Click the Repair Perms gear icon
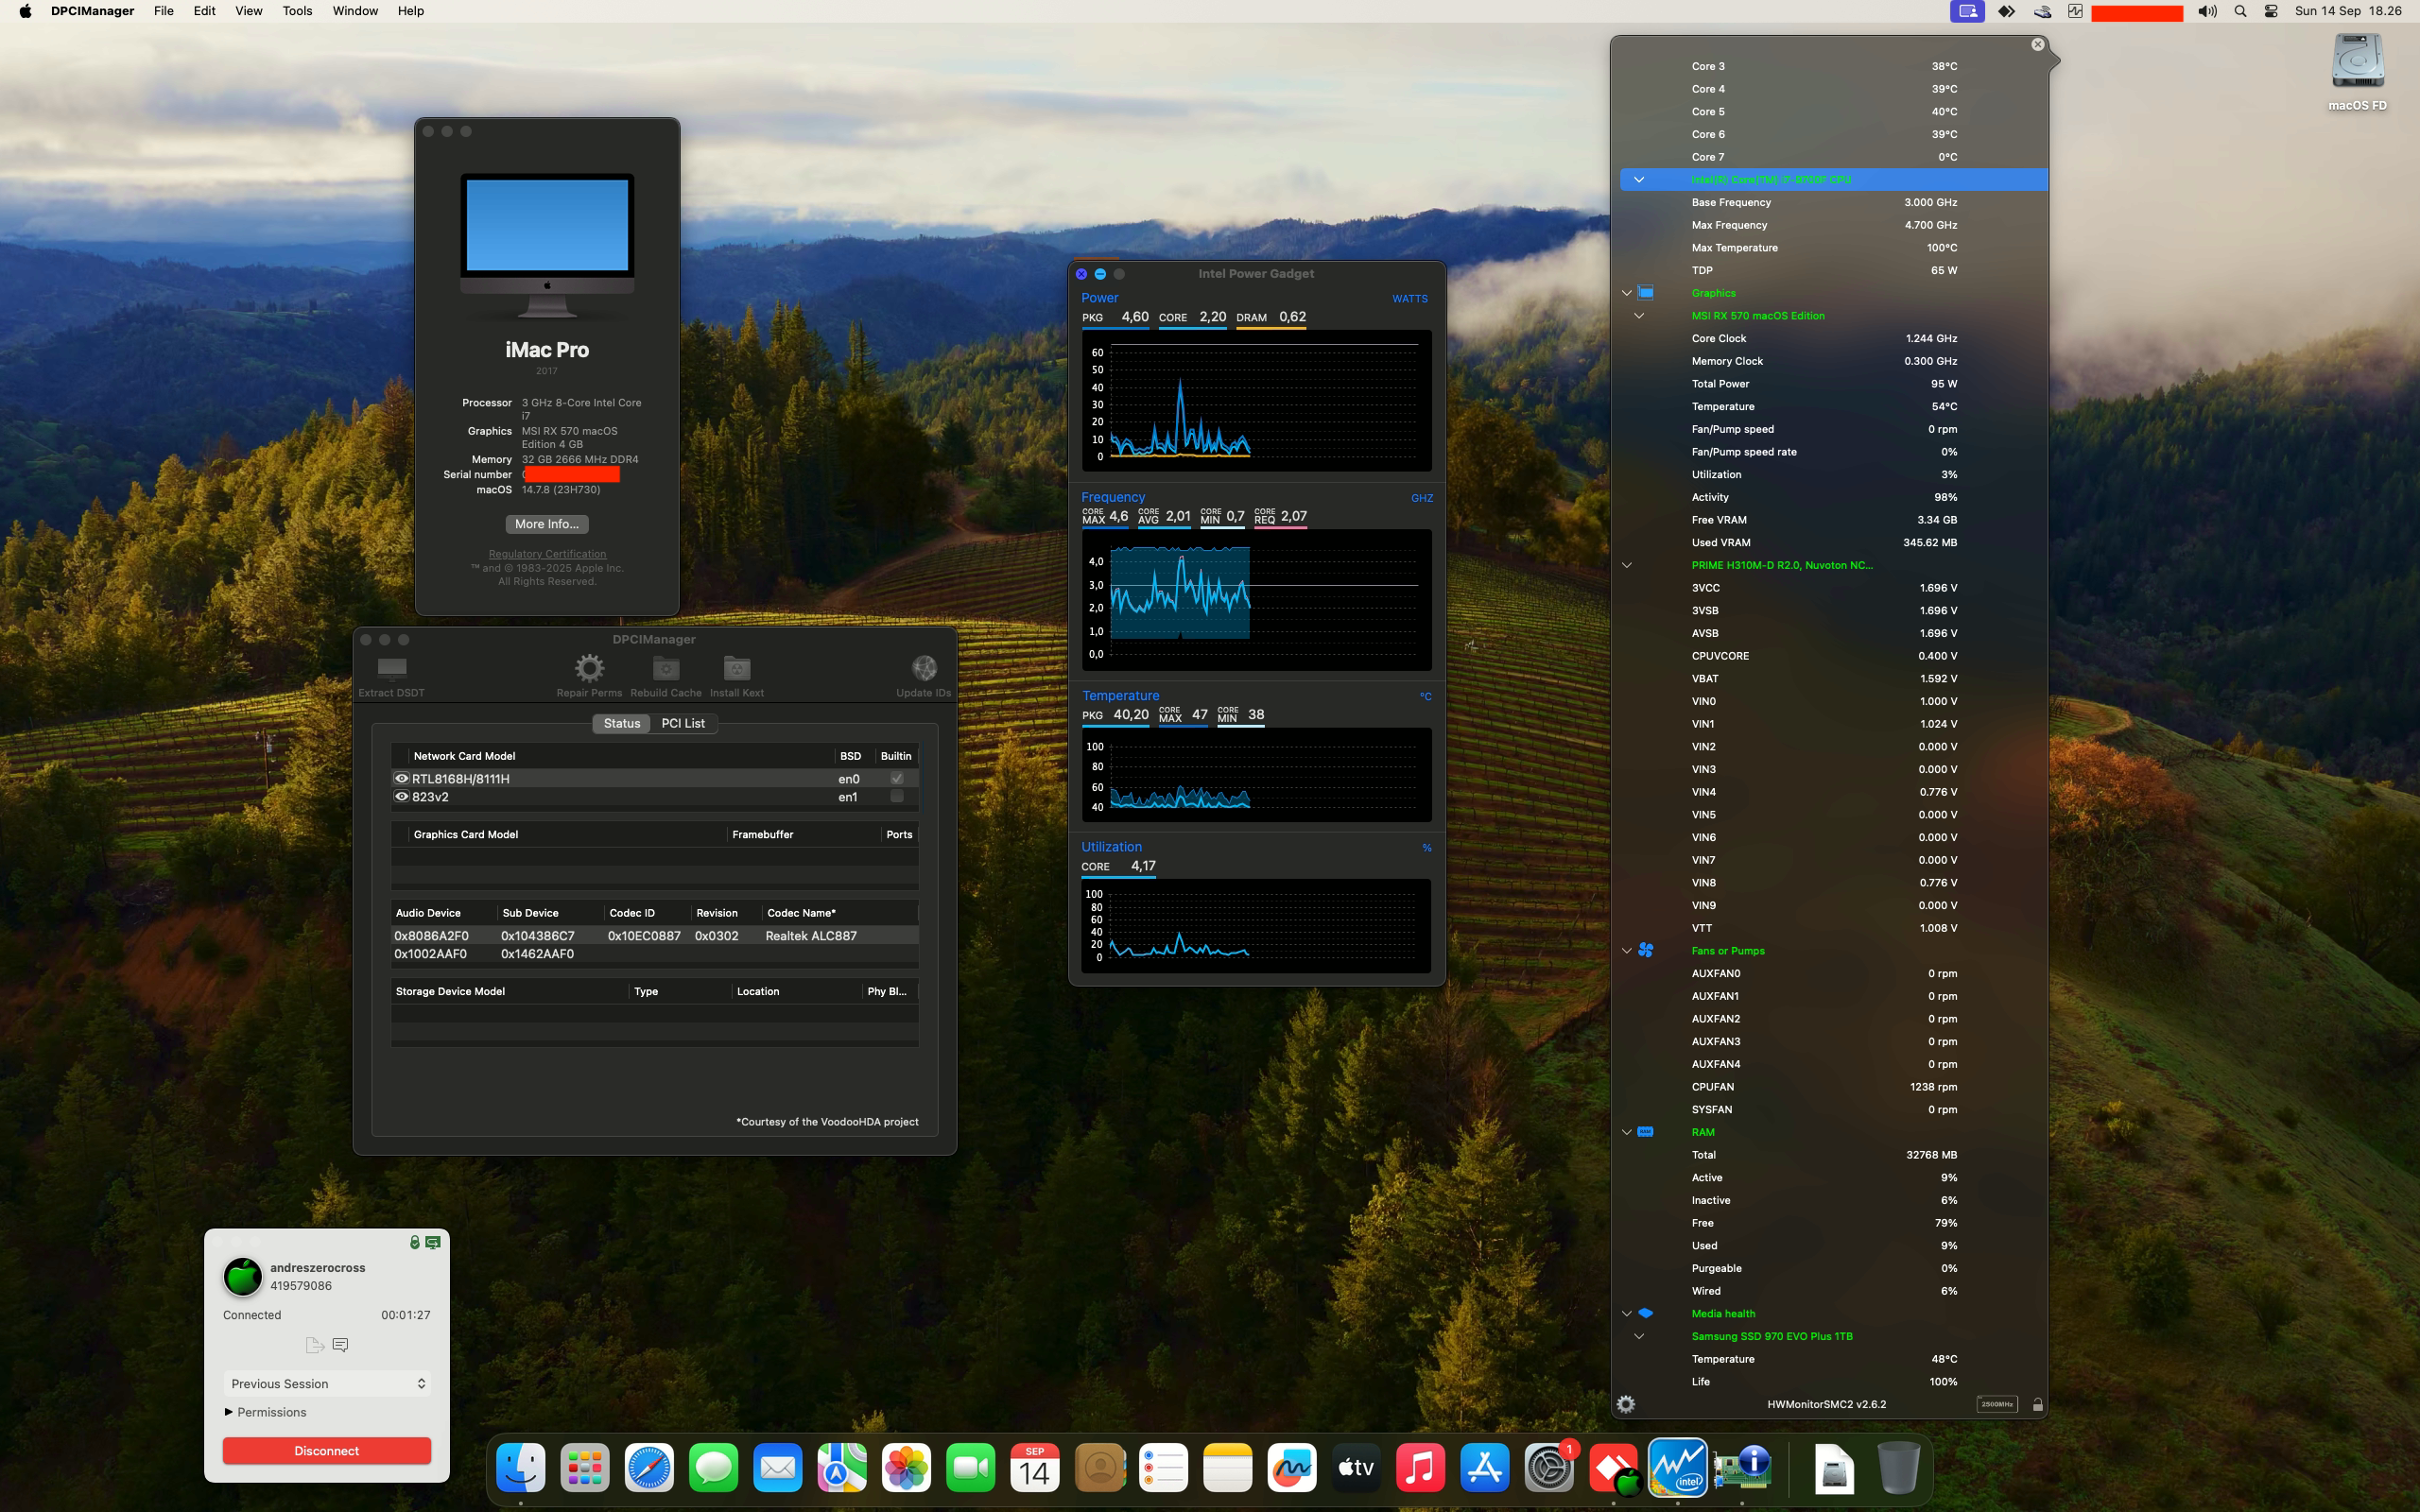 point(589,668)
